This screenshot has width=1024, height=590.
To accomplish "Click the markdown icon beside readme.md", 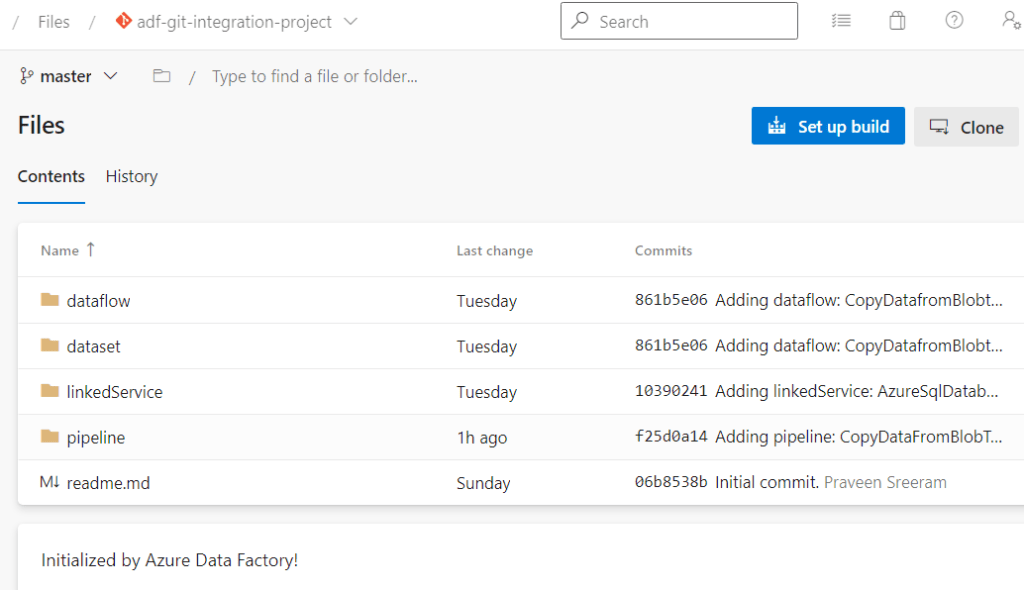I will (47, 482).
